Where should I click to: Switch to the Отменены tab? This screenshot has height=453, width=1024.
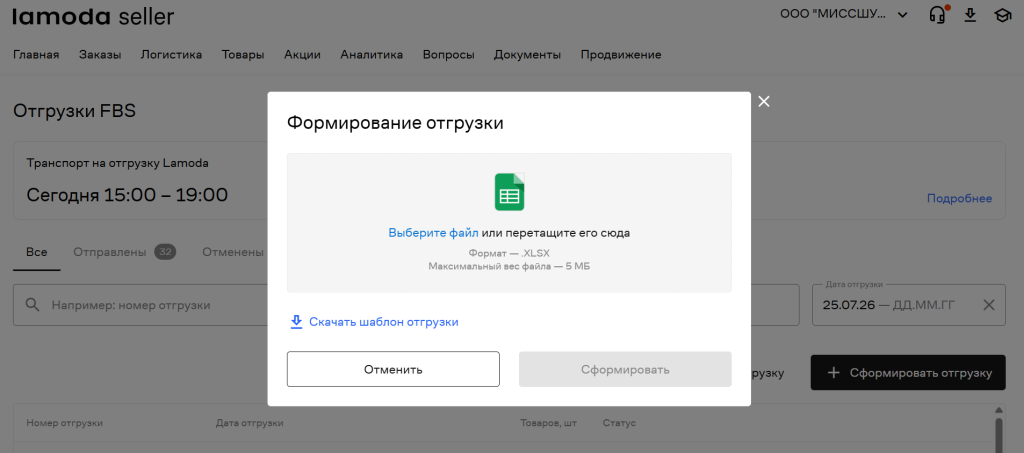pyautogui.click(x=233, y=252)
